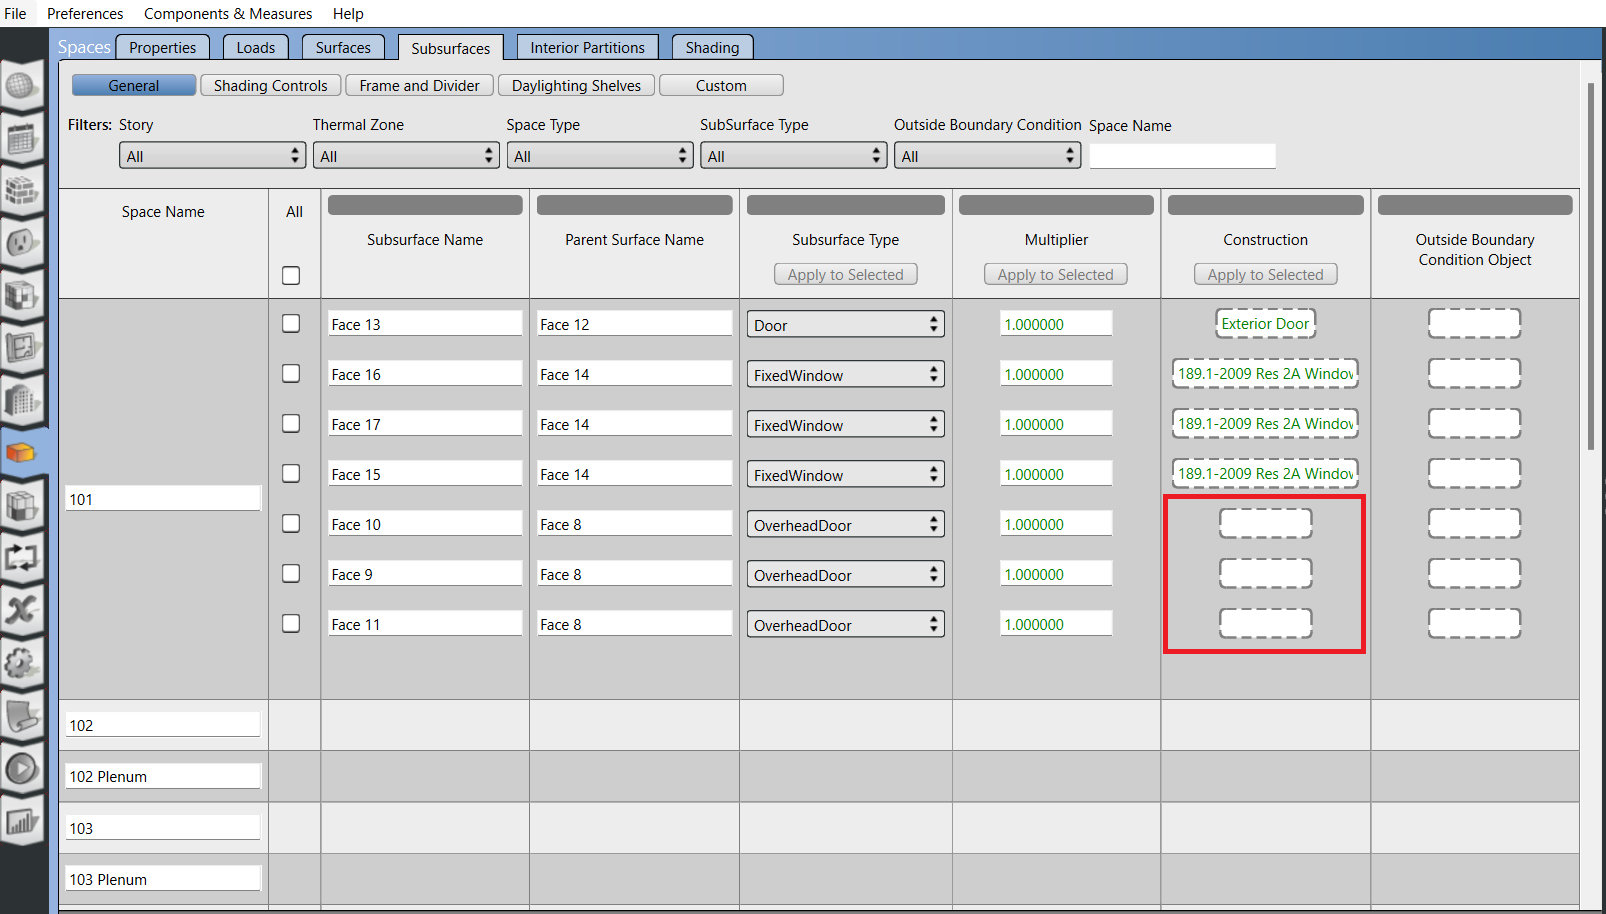Show the Custom view
Viewport: 1606px width, 914px height.
721,85
